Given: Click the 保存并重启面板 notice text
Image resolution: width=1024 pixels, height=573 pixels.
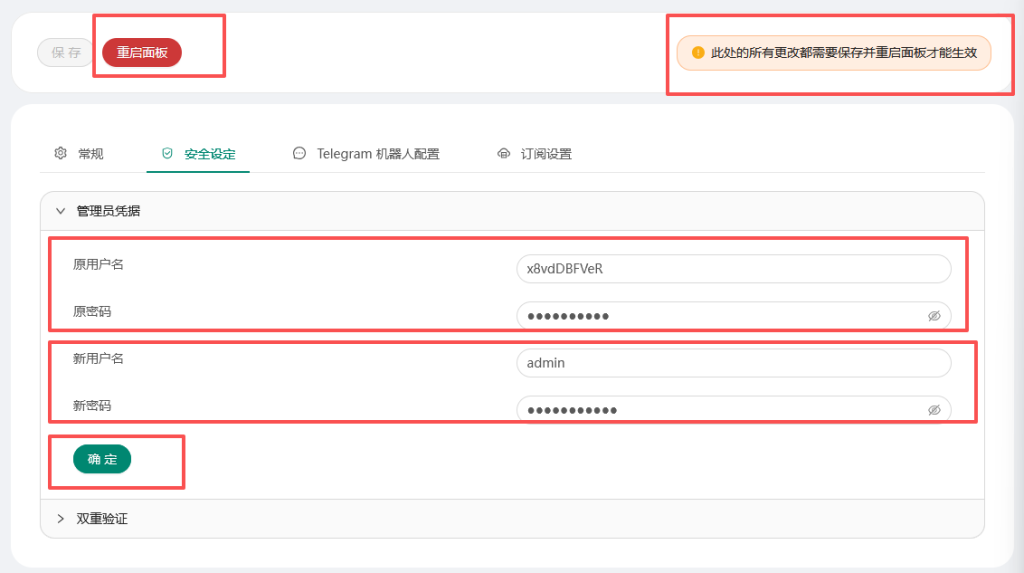Looking at the screenshot, I should (843, 53).
